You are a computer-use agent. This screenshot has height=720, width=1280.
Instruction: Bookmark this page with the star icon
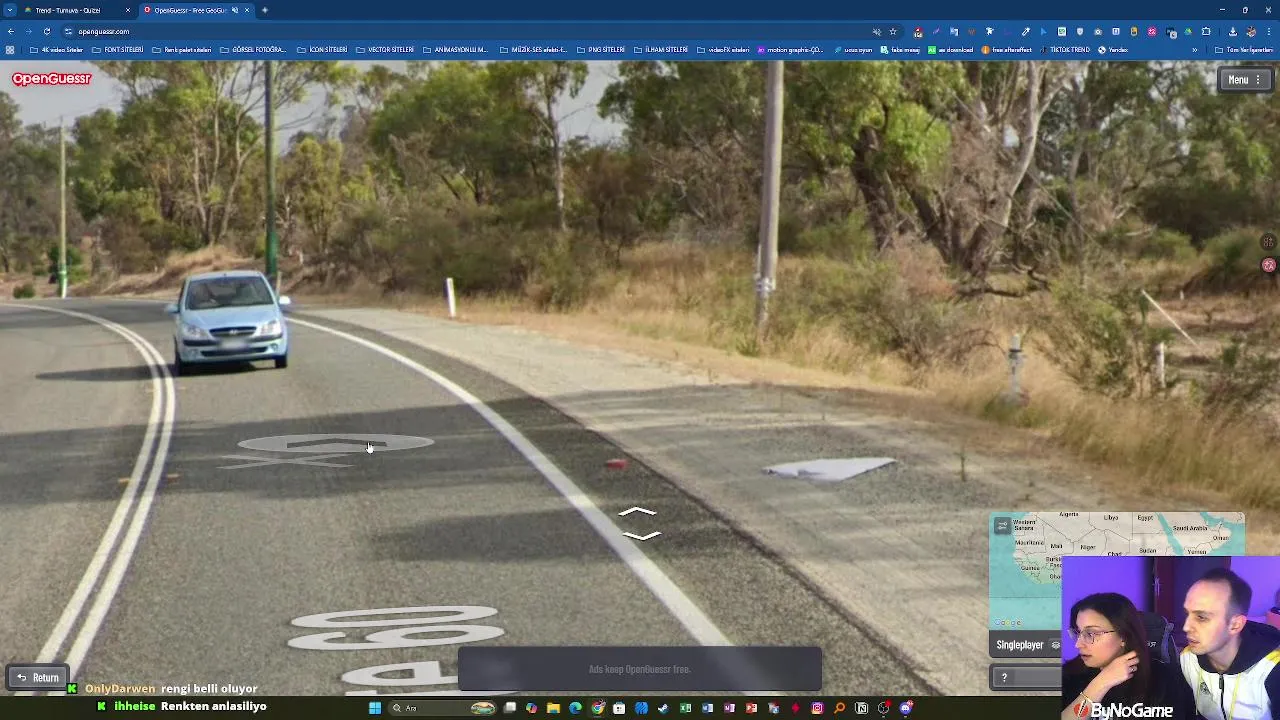pyautogui.click(x=893, y=32)
